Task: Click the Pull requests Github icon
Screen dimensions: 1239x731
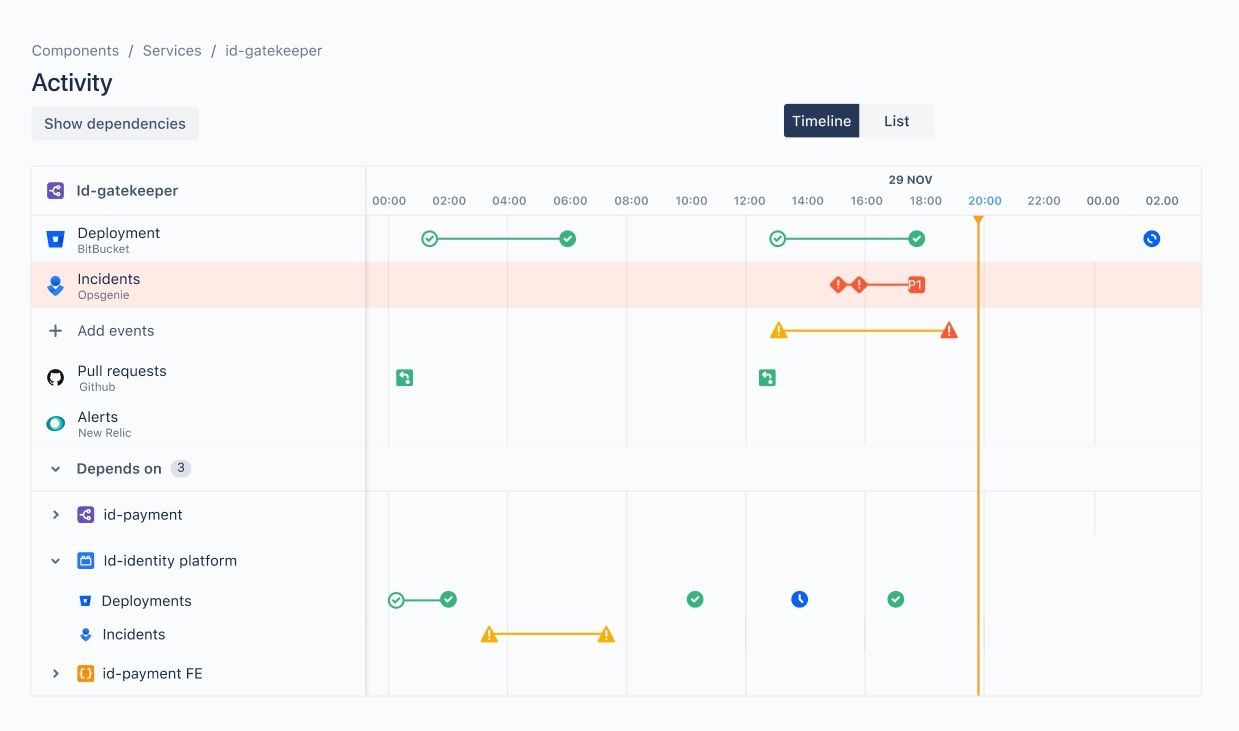Action: (x=55, y=377)
